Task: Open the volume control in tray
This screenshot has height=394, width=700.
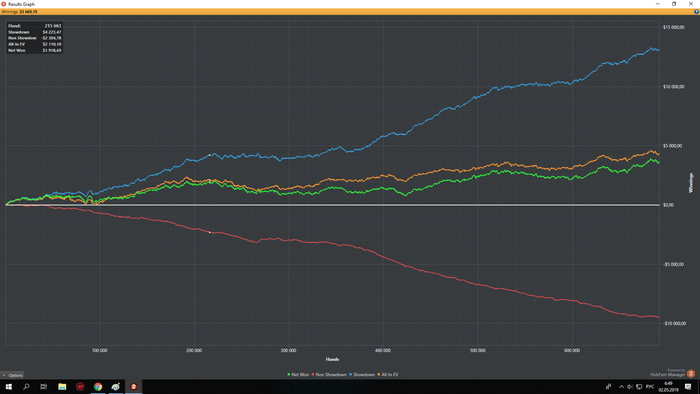Action: tap(630, 386)
